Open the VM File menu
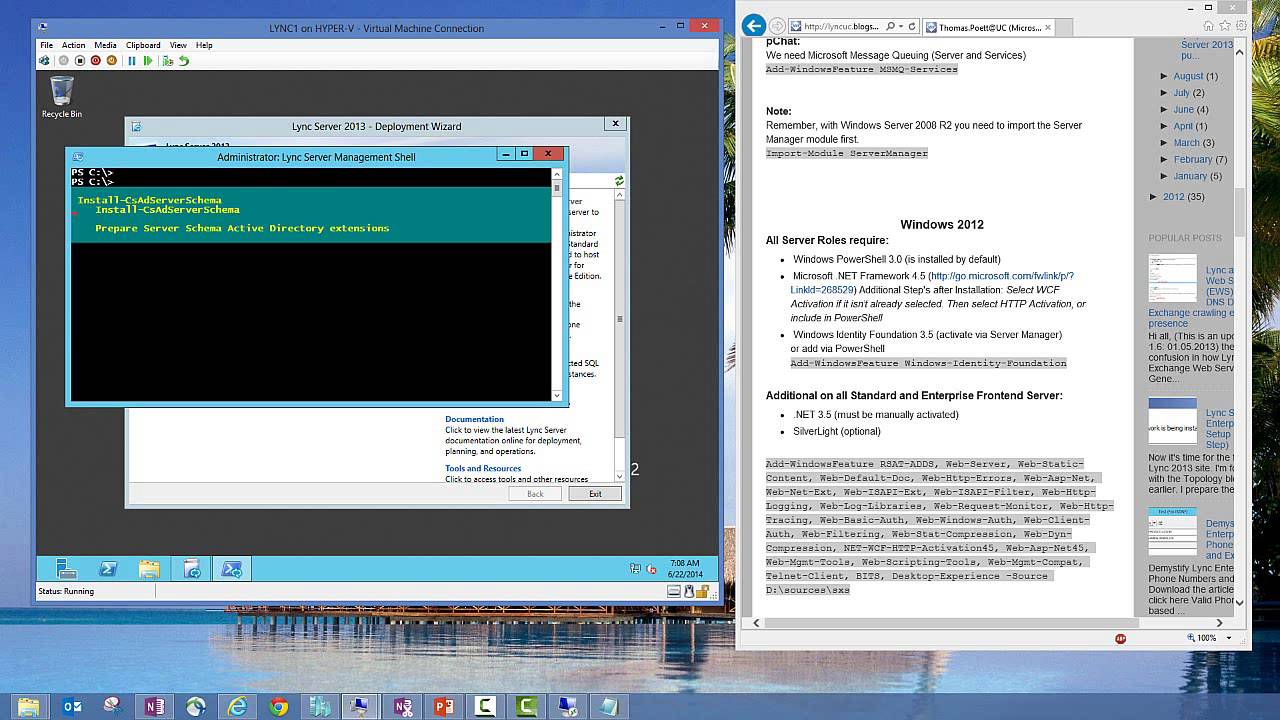 [x=47, y=45]
